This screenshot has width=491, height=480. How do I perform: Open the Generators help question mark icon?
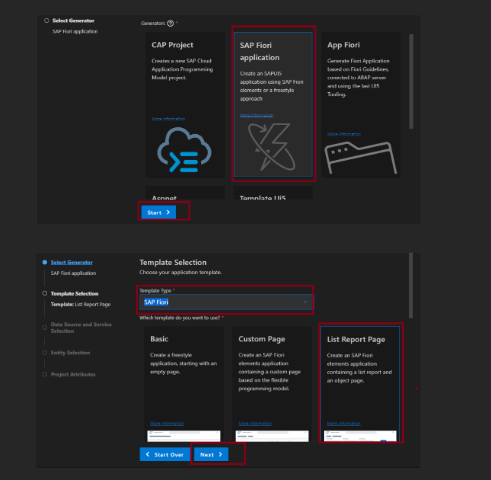click(x=170, y=23)
